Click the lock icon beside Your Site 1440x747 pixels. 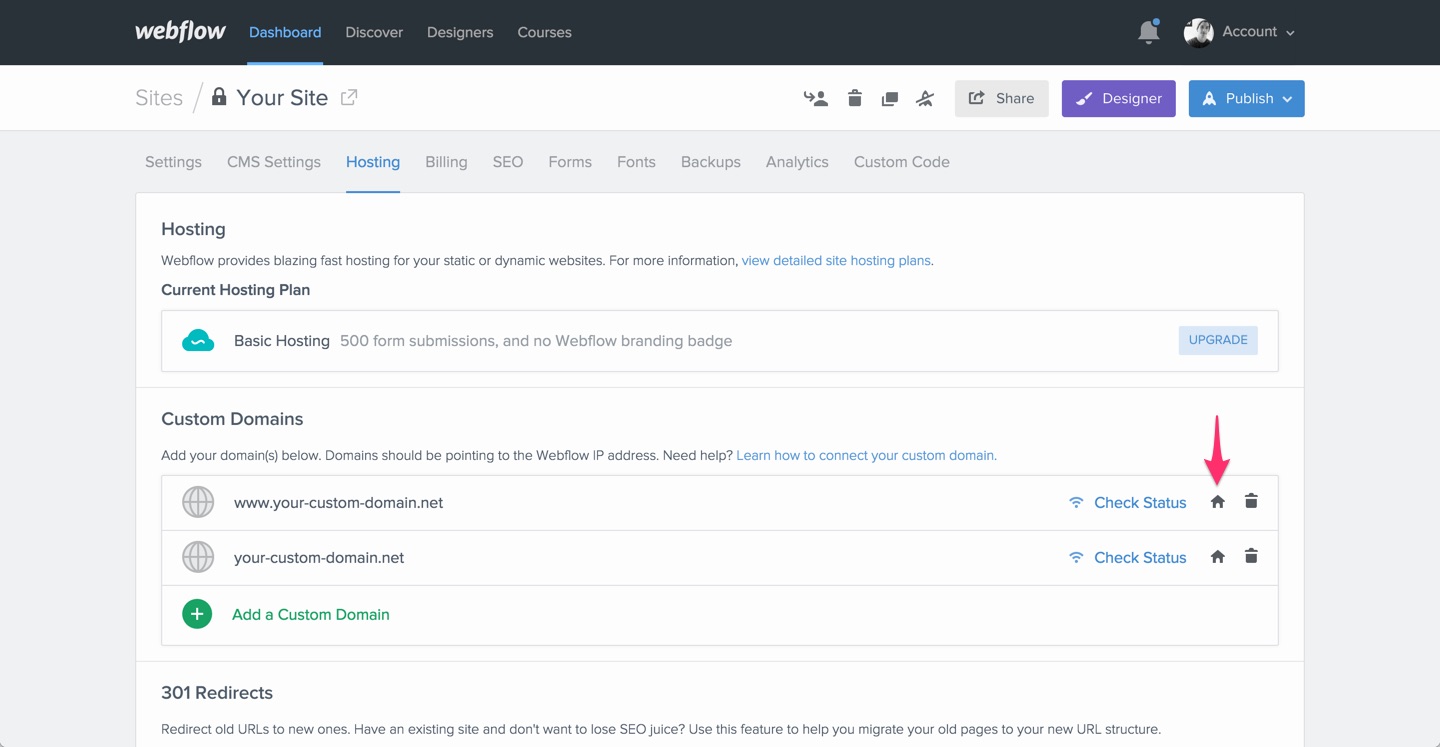coord(219,97)
